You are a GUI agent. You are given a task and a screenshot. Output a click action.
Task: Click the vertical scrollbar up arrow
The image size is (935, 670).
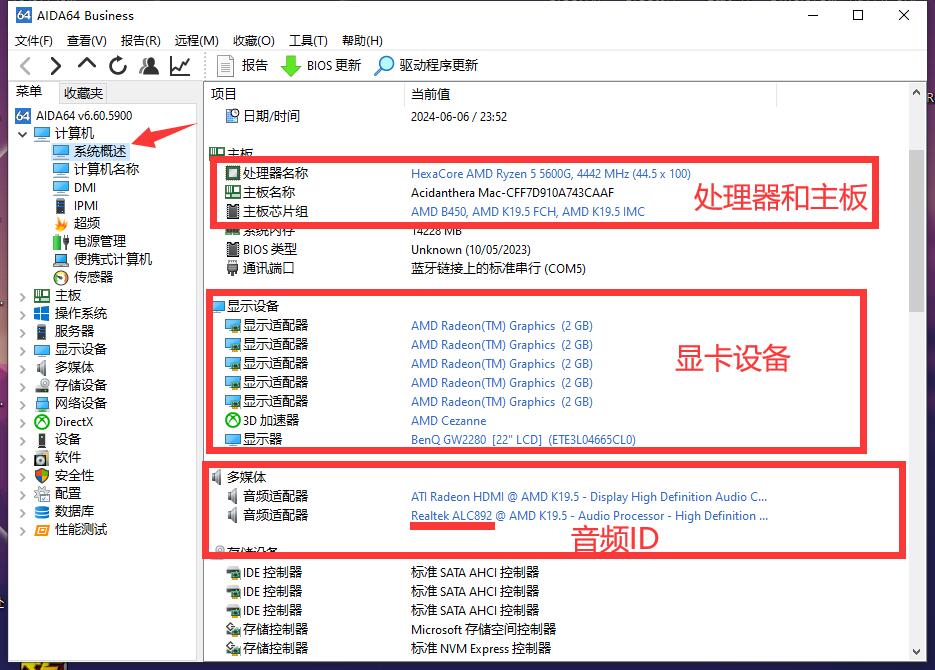(x=916, y=92)
